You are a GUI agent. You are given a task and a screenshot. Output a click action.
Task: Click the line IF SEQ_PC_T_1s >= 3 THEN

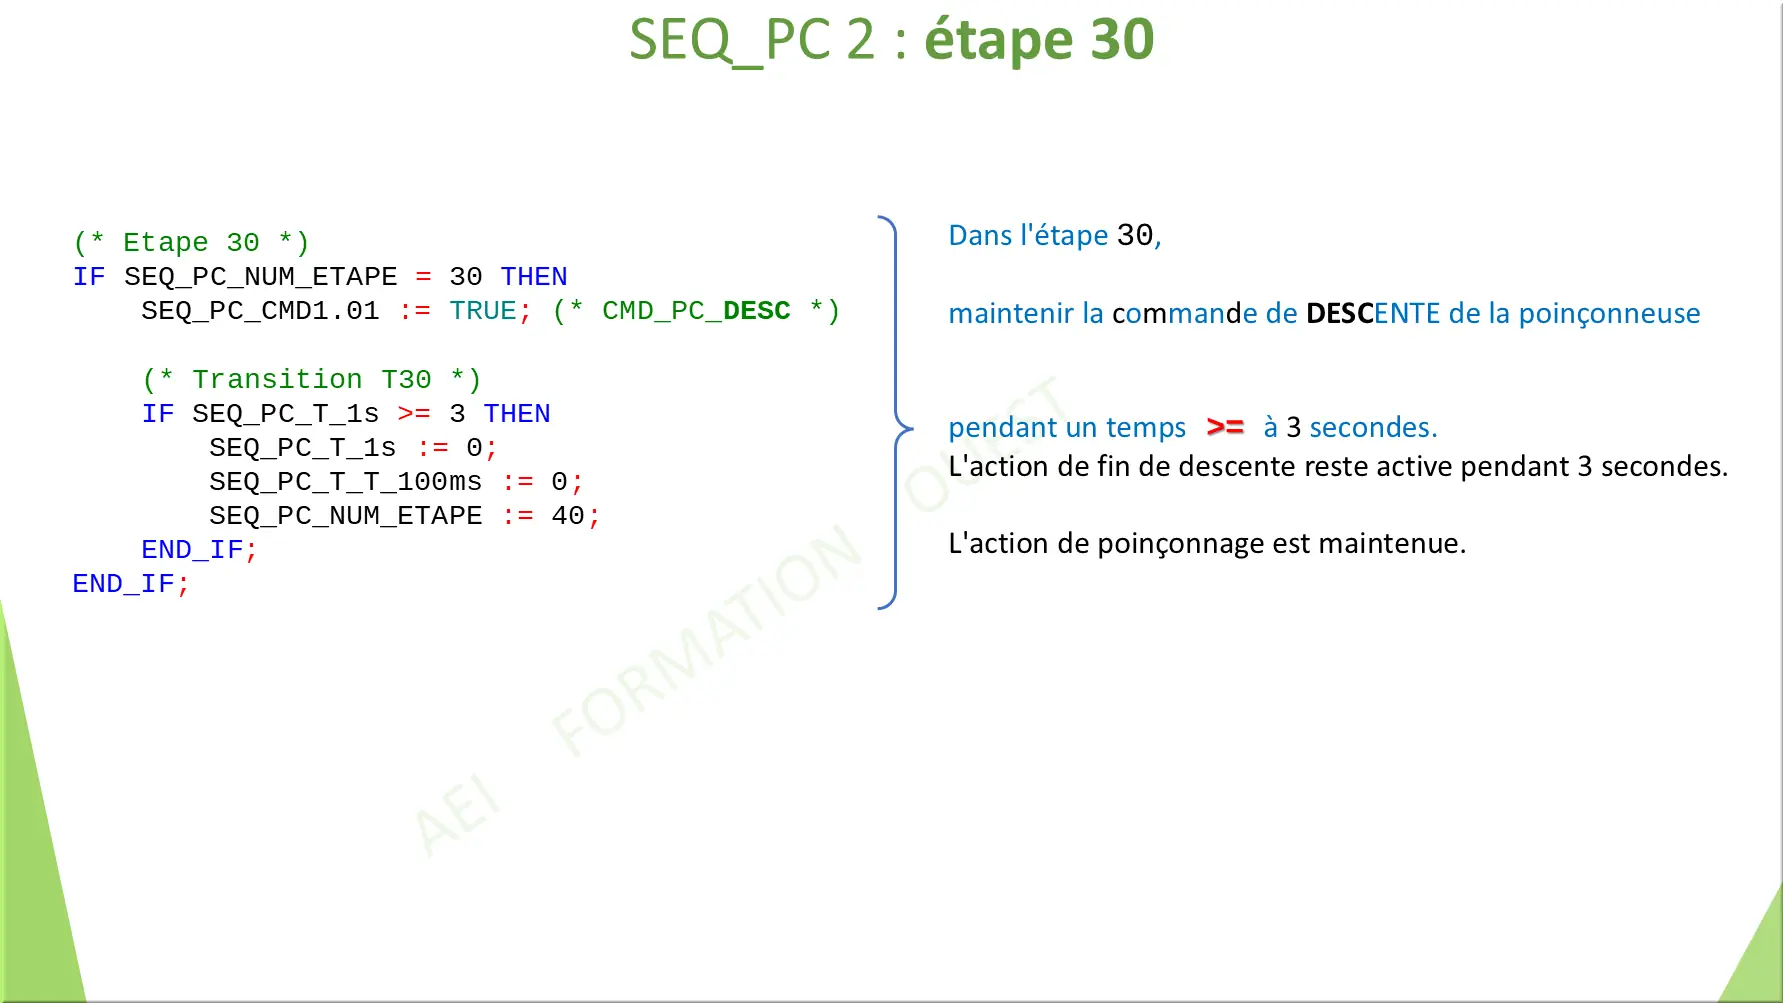click(x=347, y=413)
